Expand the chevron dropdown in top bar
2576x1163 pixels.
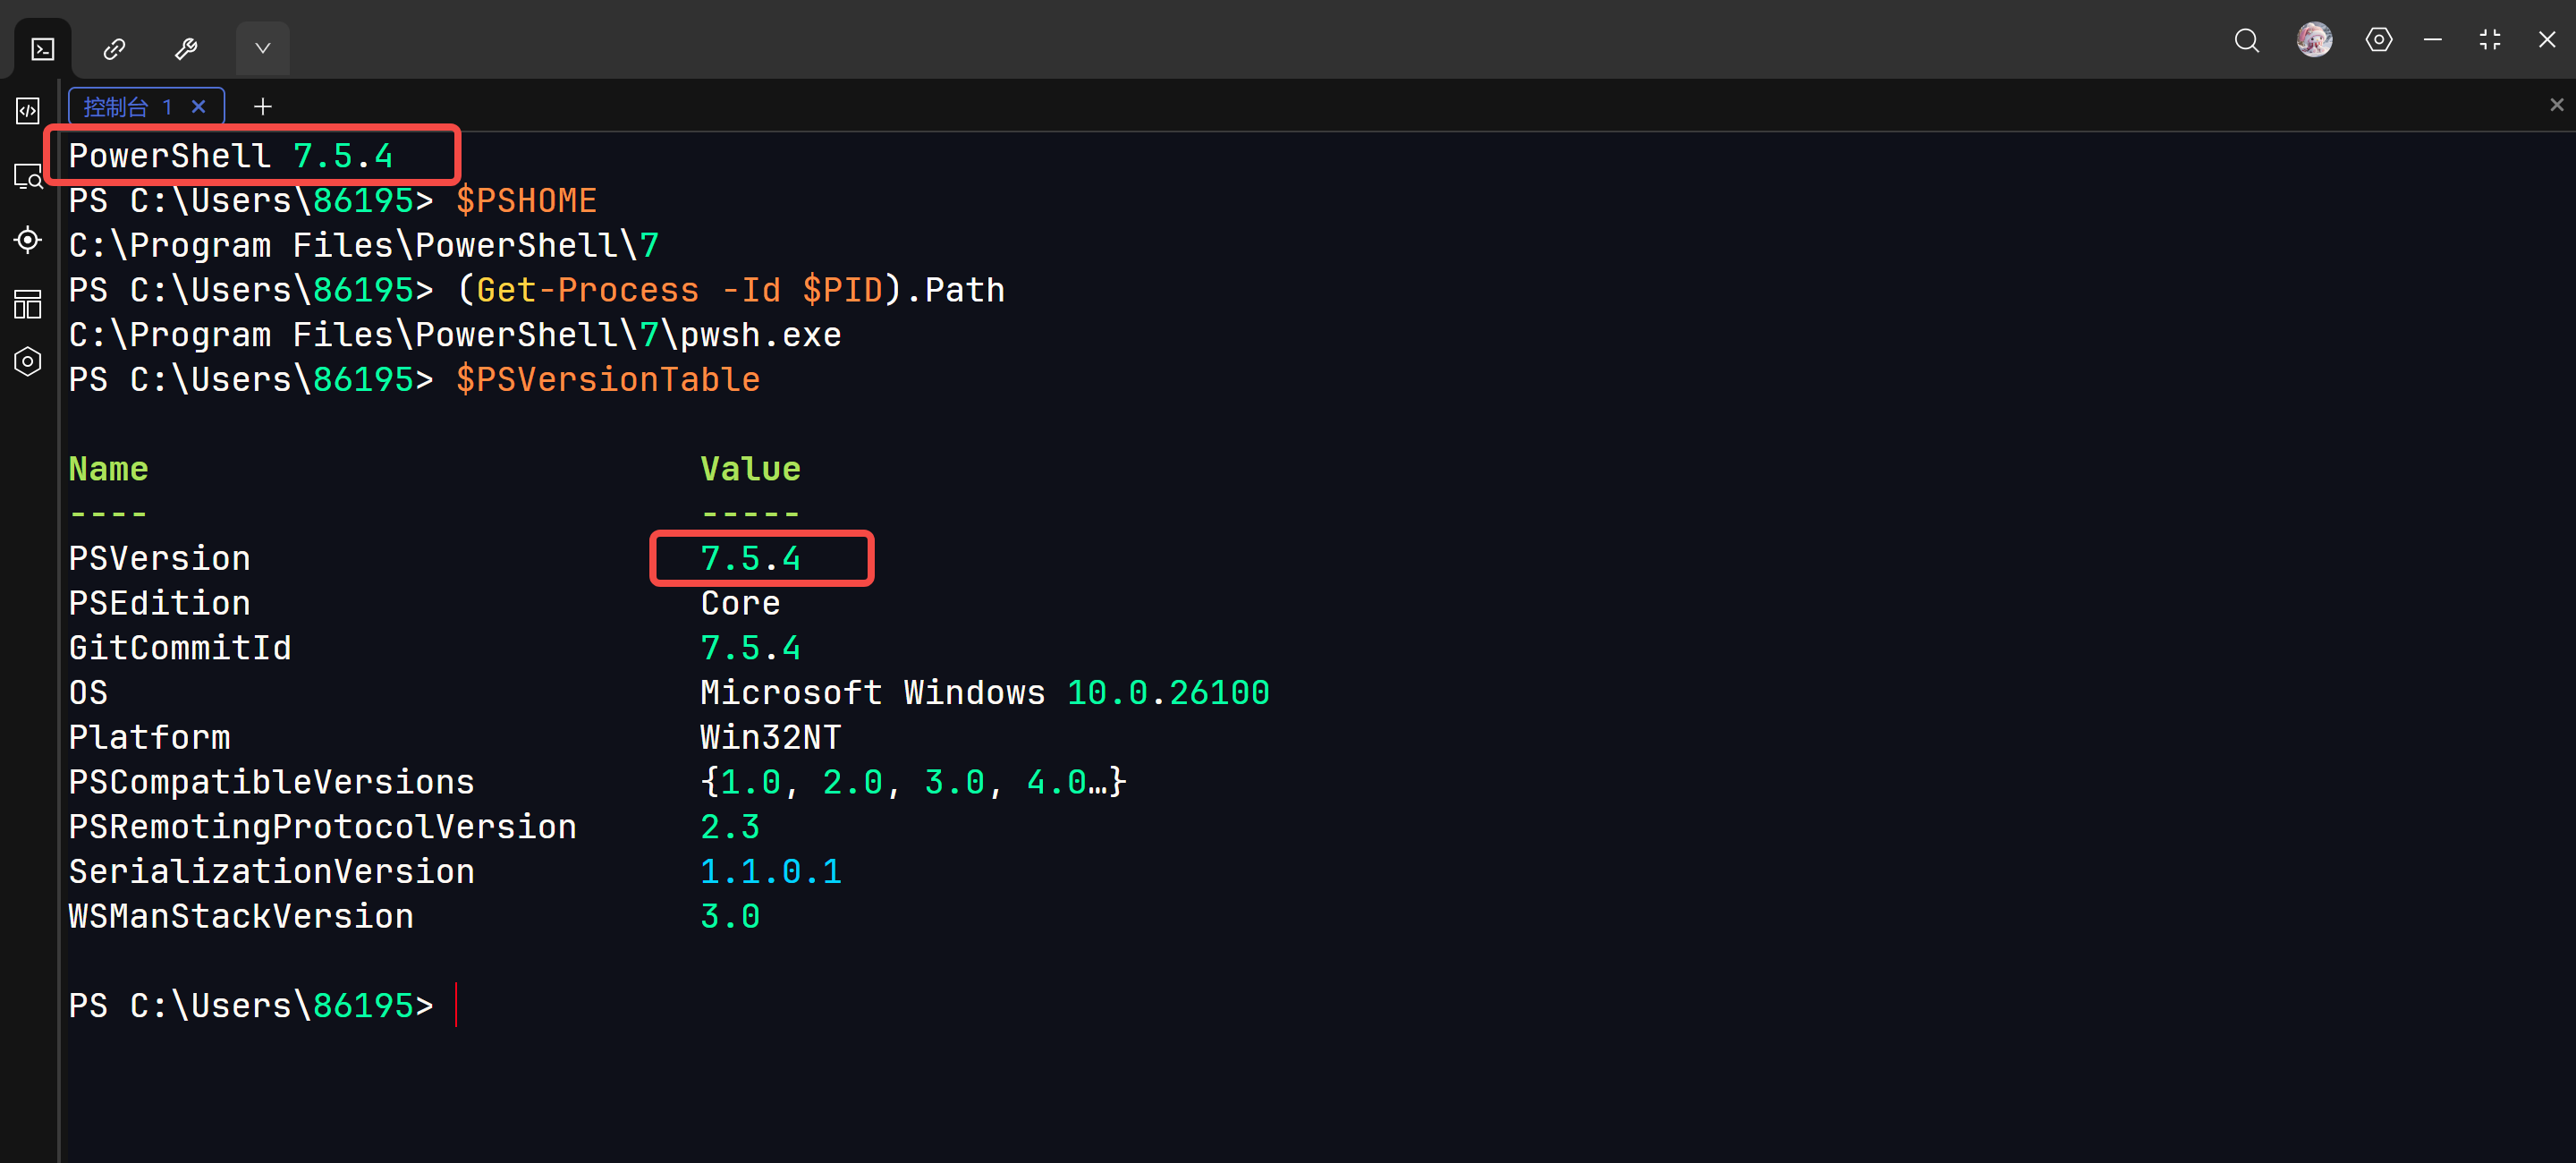(262, 48)
